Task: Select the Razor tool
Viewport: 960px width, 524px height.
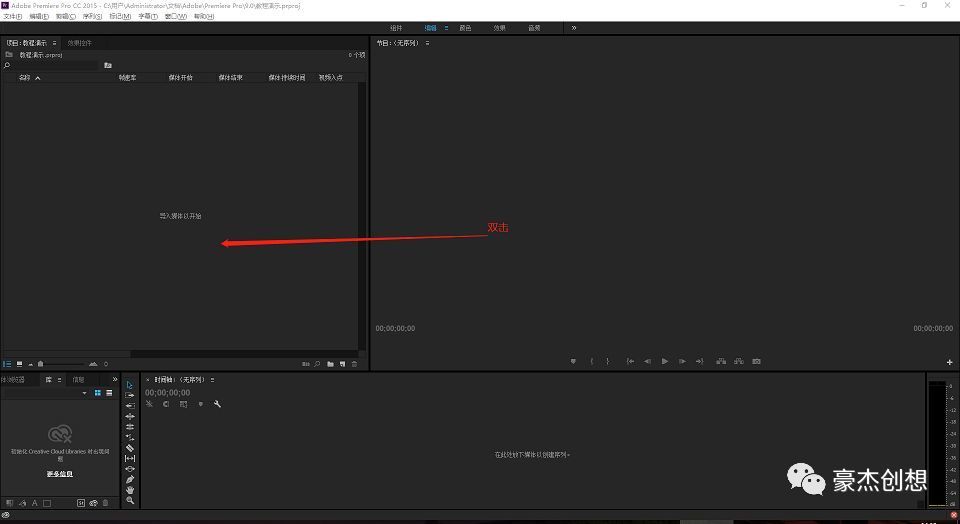Action: tap(130, 447)
